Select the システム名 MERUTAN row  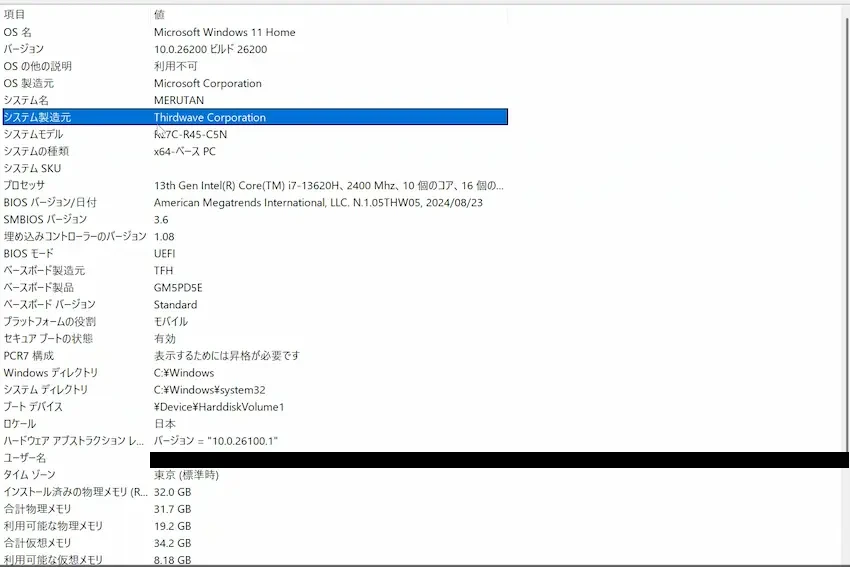pyautogui.click(x=255, y=100)
